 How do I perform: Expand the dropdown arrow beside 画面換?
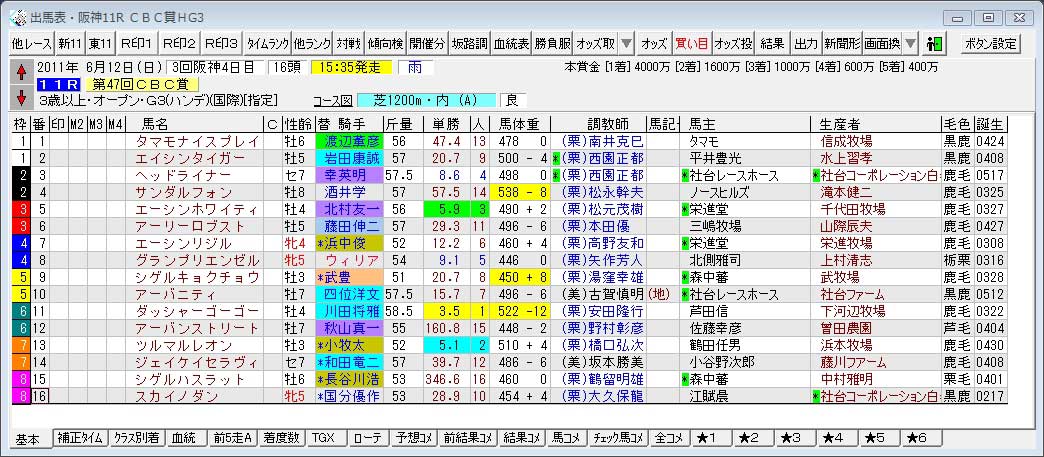(910, 44)
